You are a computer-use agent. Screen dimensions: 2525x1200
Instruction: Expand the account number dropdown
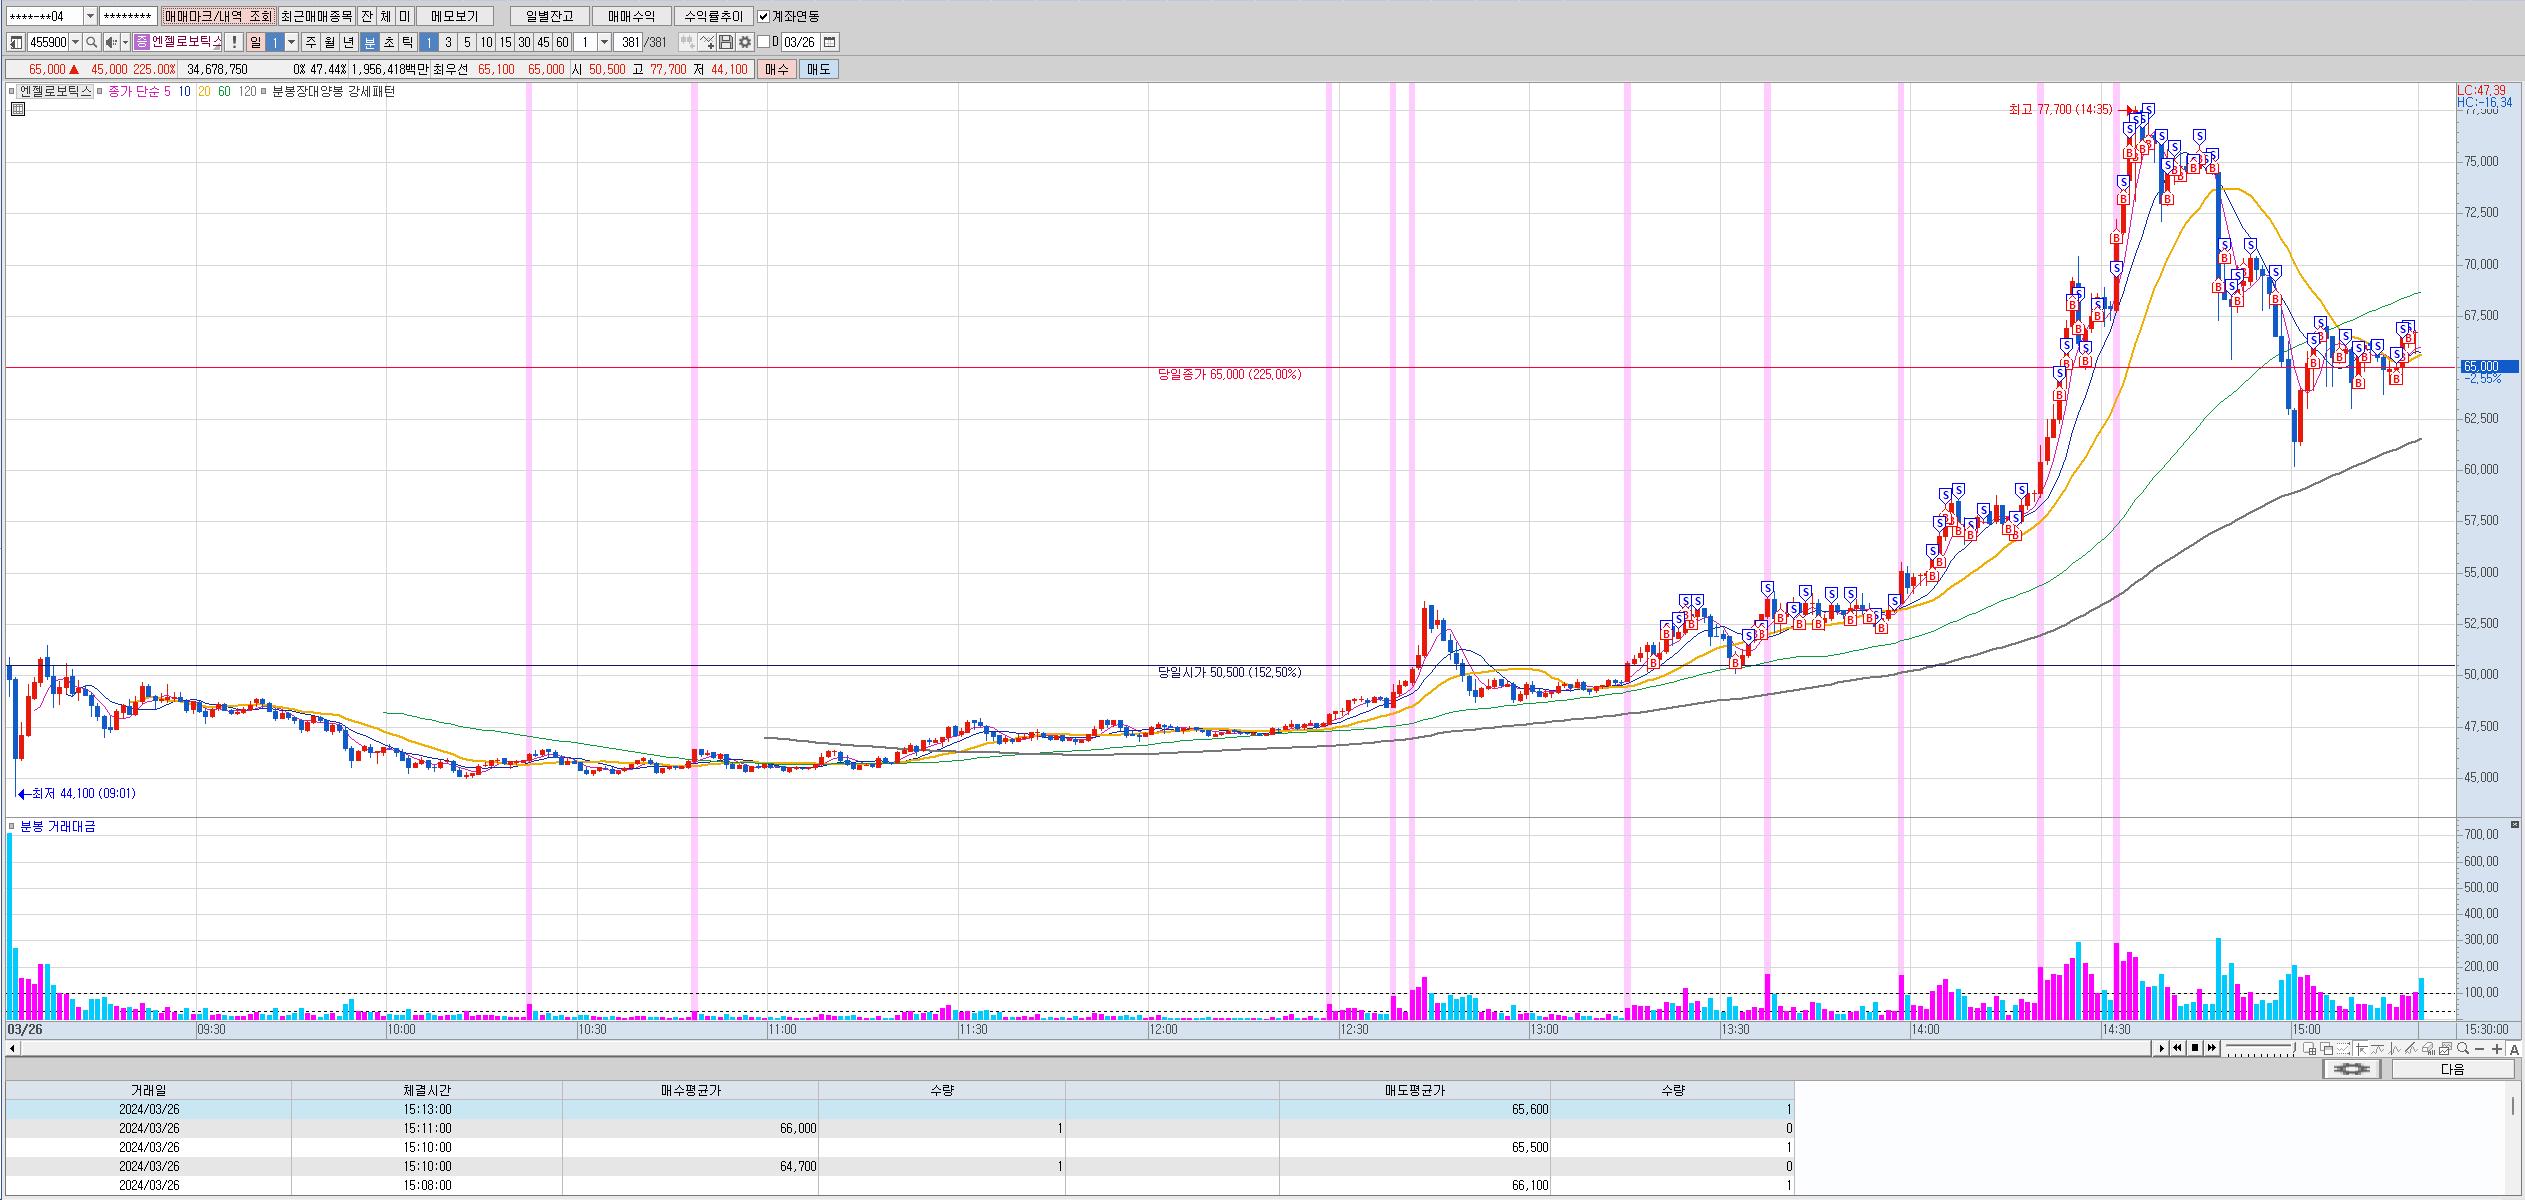[x=90, y=16]
